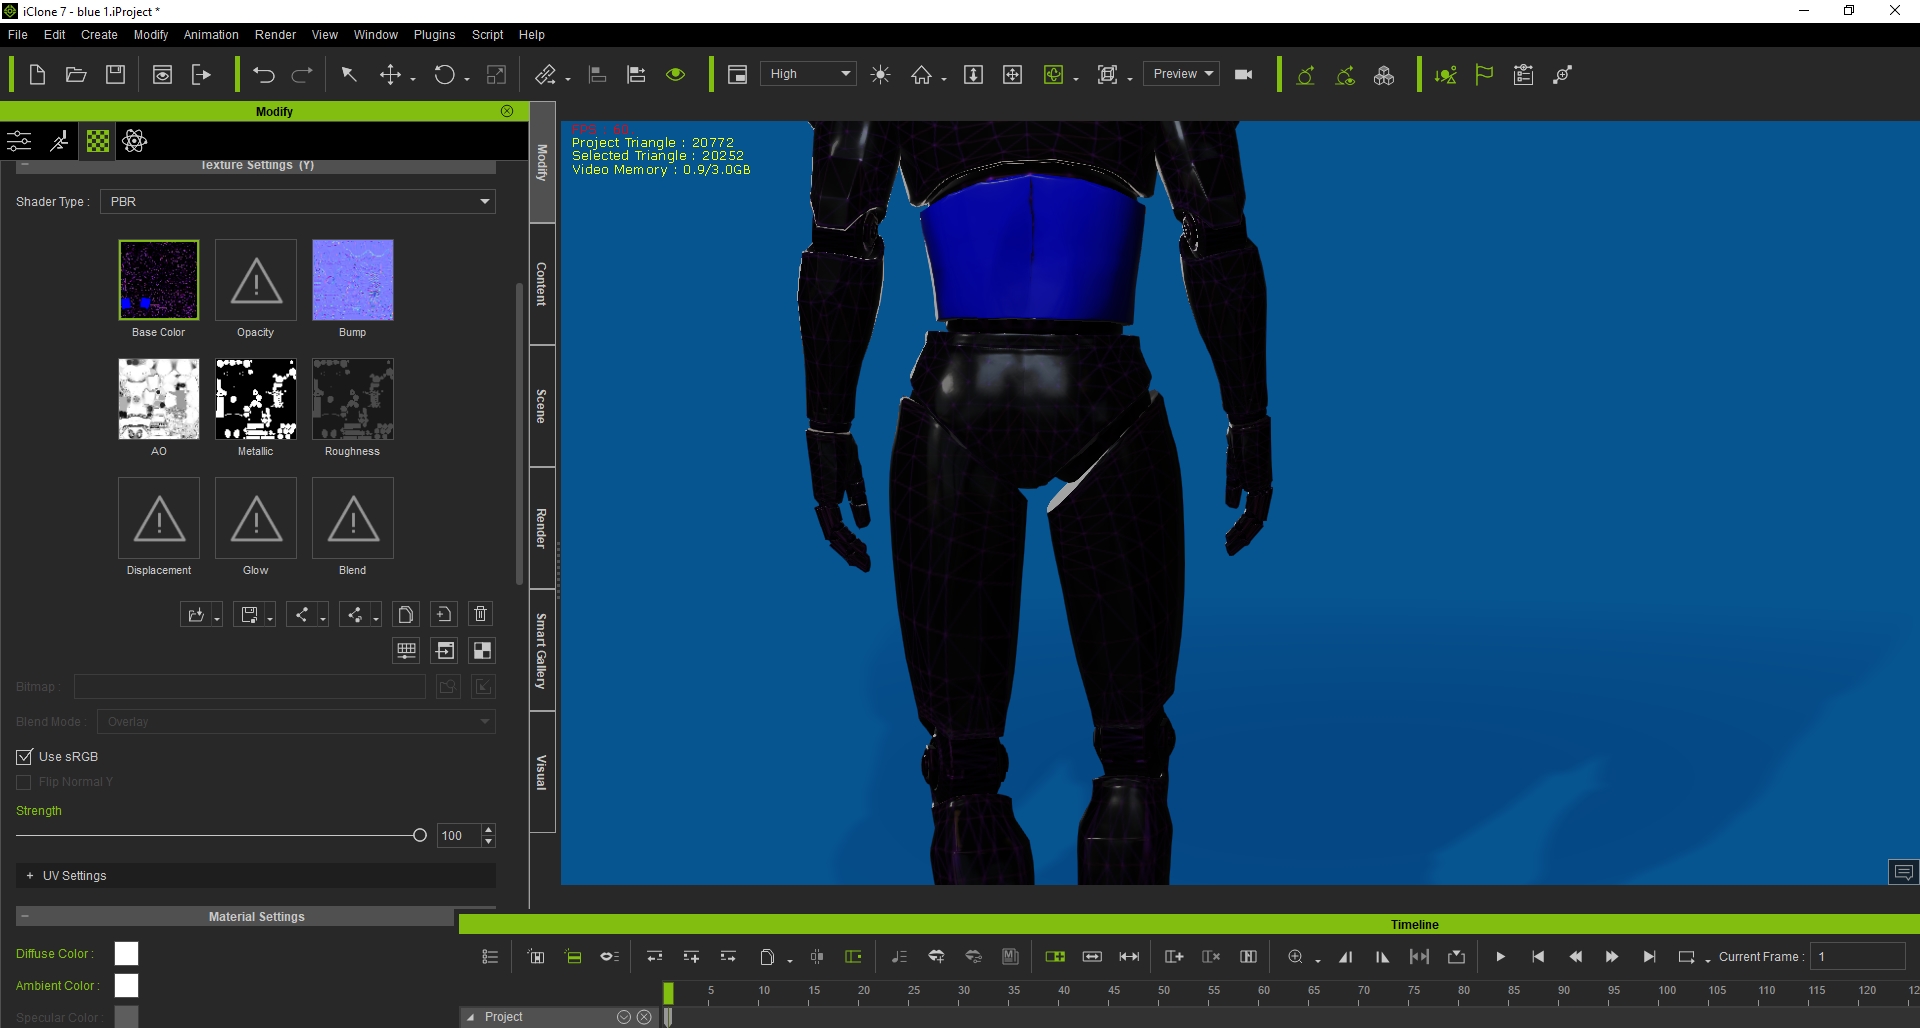Click the Undo arrow icon
1920x1028 pixels.
tap(264, 75)
